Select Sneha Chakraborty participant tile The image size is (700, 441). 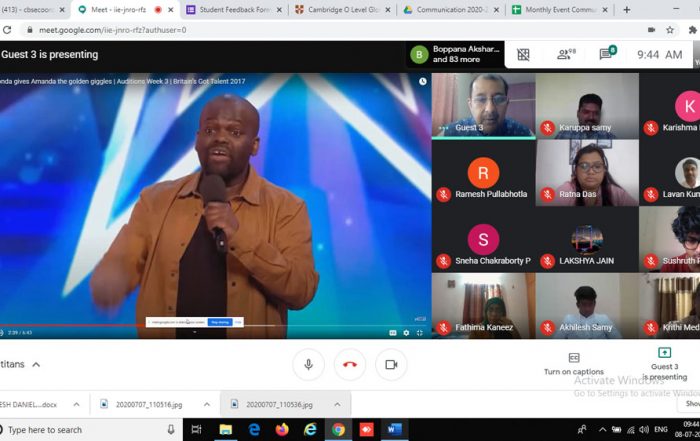(483, 239)
